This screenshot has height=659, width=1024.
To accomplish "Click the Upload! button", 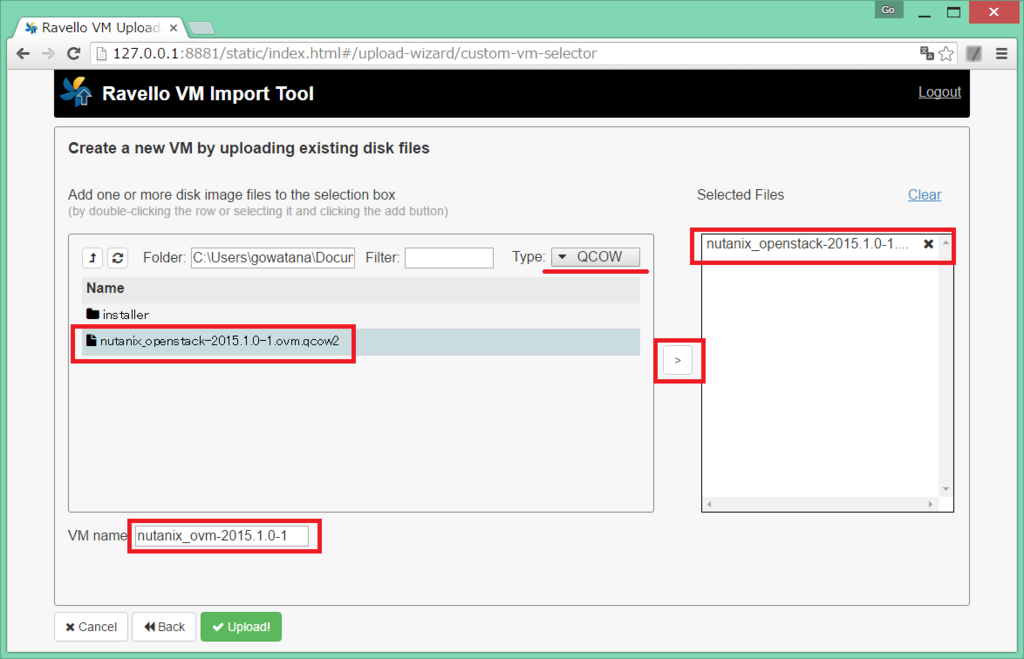I will [241, 627].
